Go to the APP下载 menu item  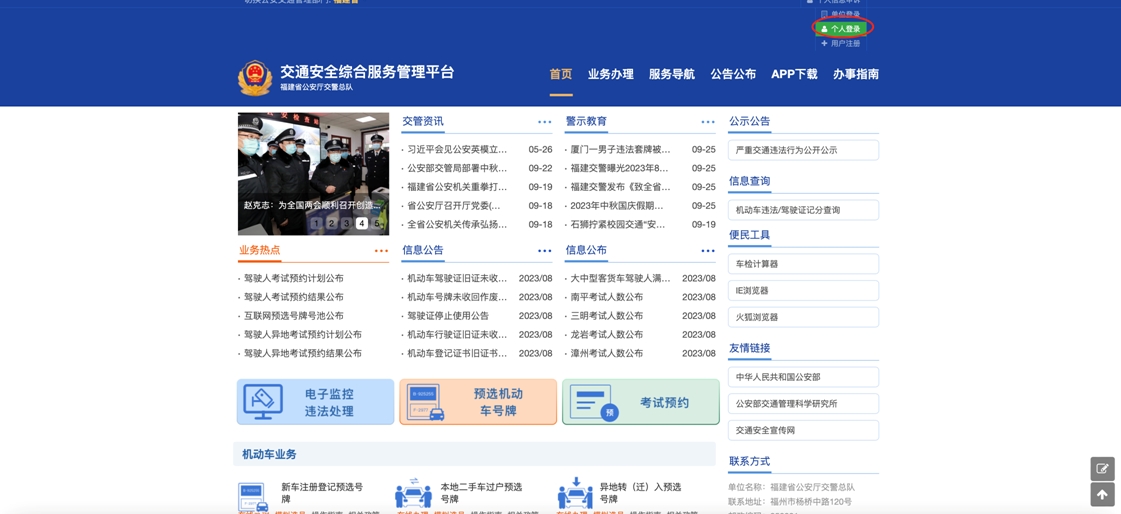click(x=794, y=74)
